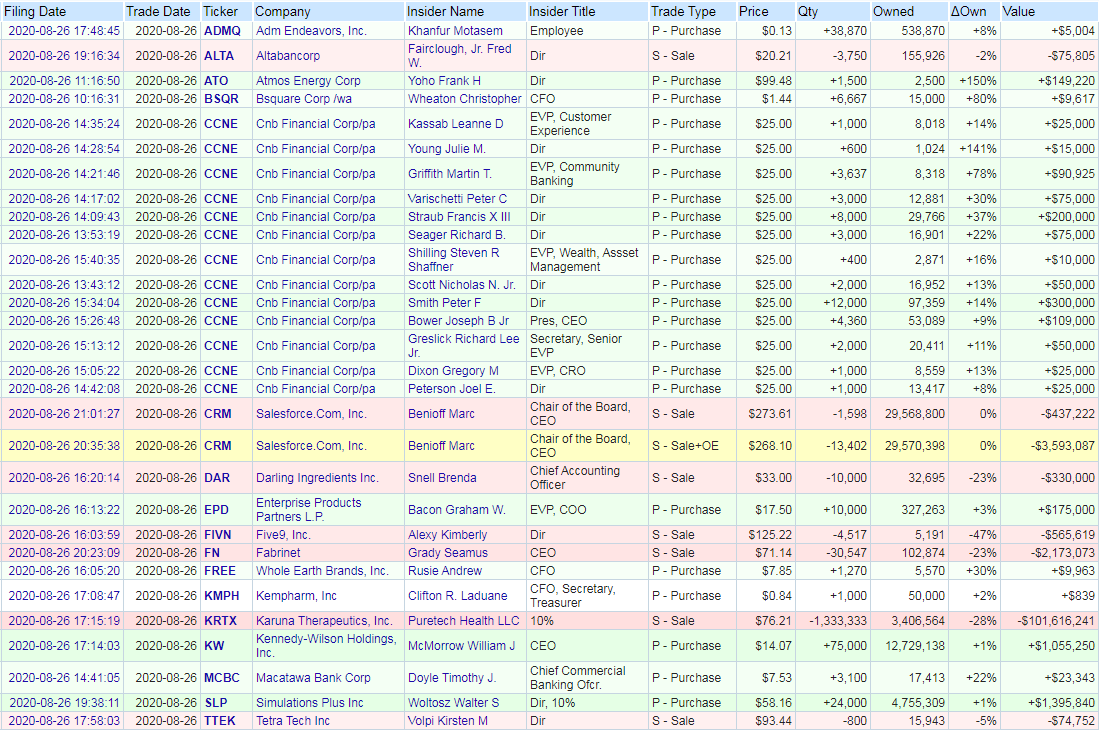Open Darling Ingredients Inc. company link

pos(317,478)
